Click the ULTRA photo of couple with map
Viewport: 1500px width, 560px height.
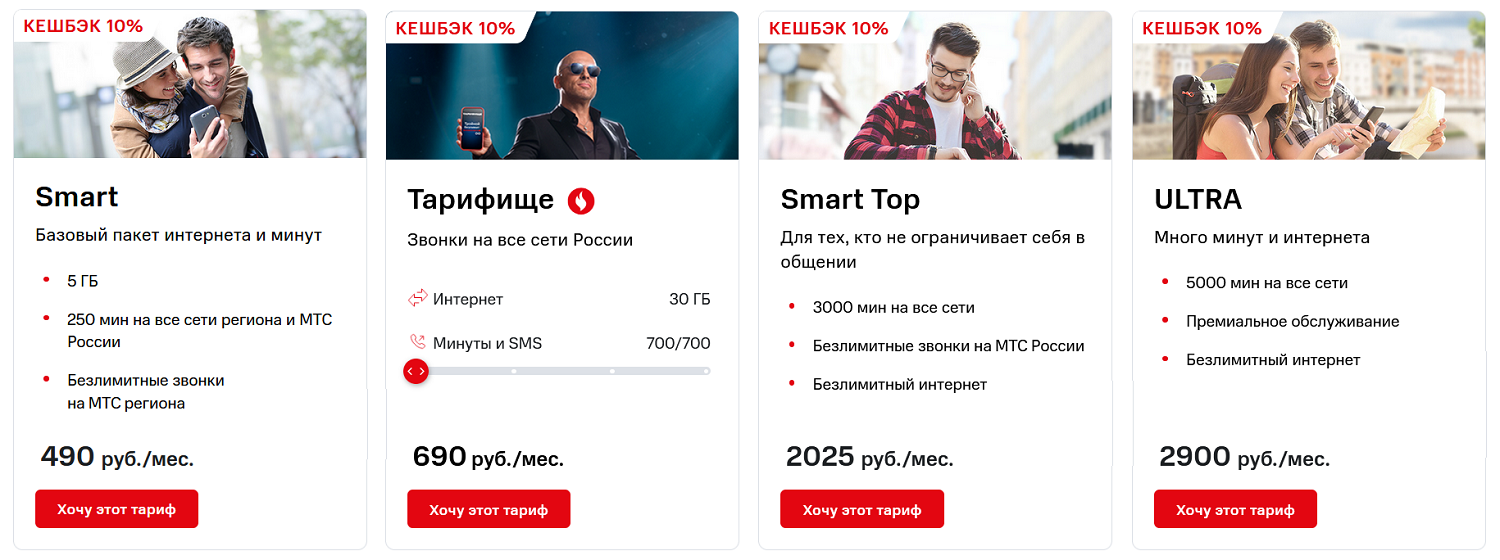tap(1320, 100)
